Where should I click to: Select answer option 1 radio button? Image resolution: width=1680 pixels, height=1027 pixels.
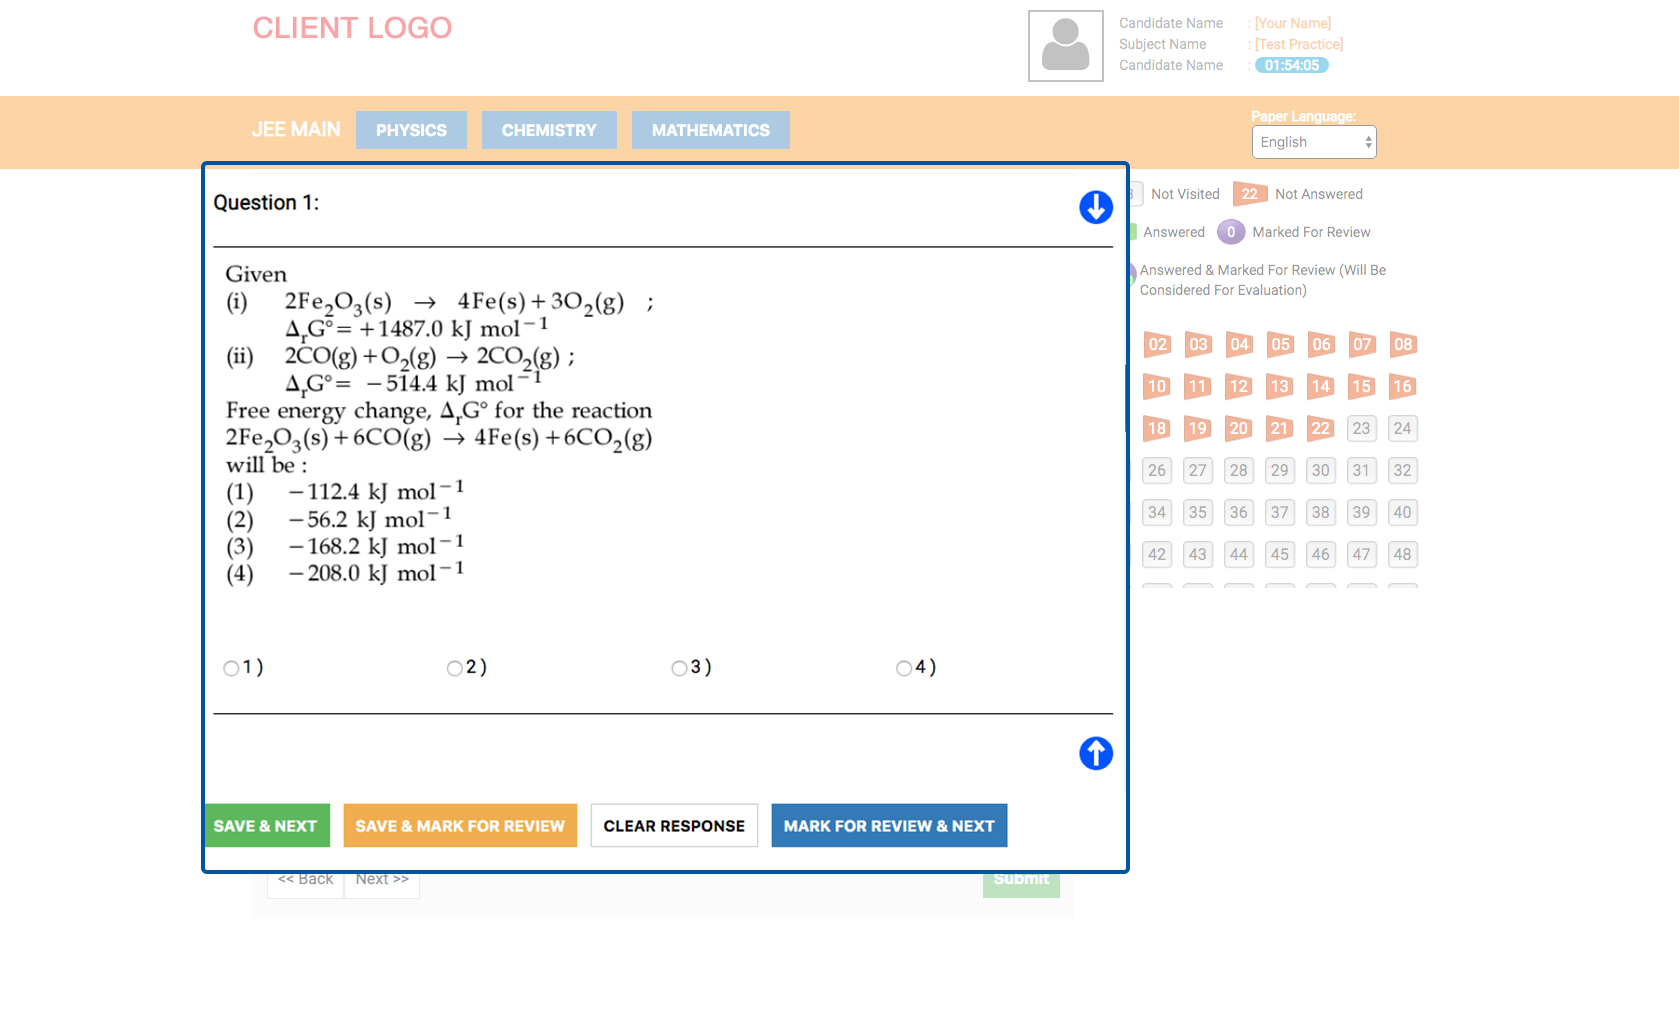pos(231,668)
